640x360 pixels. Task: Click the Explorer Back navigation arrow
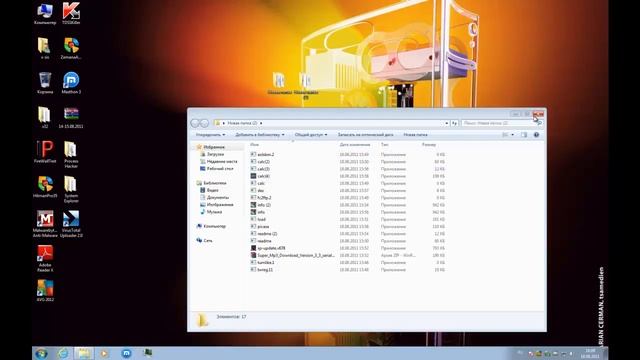coord(195,123)
